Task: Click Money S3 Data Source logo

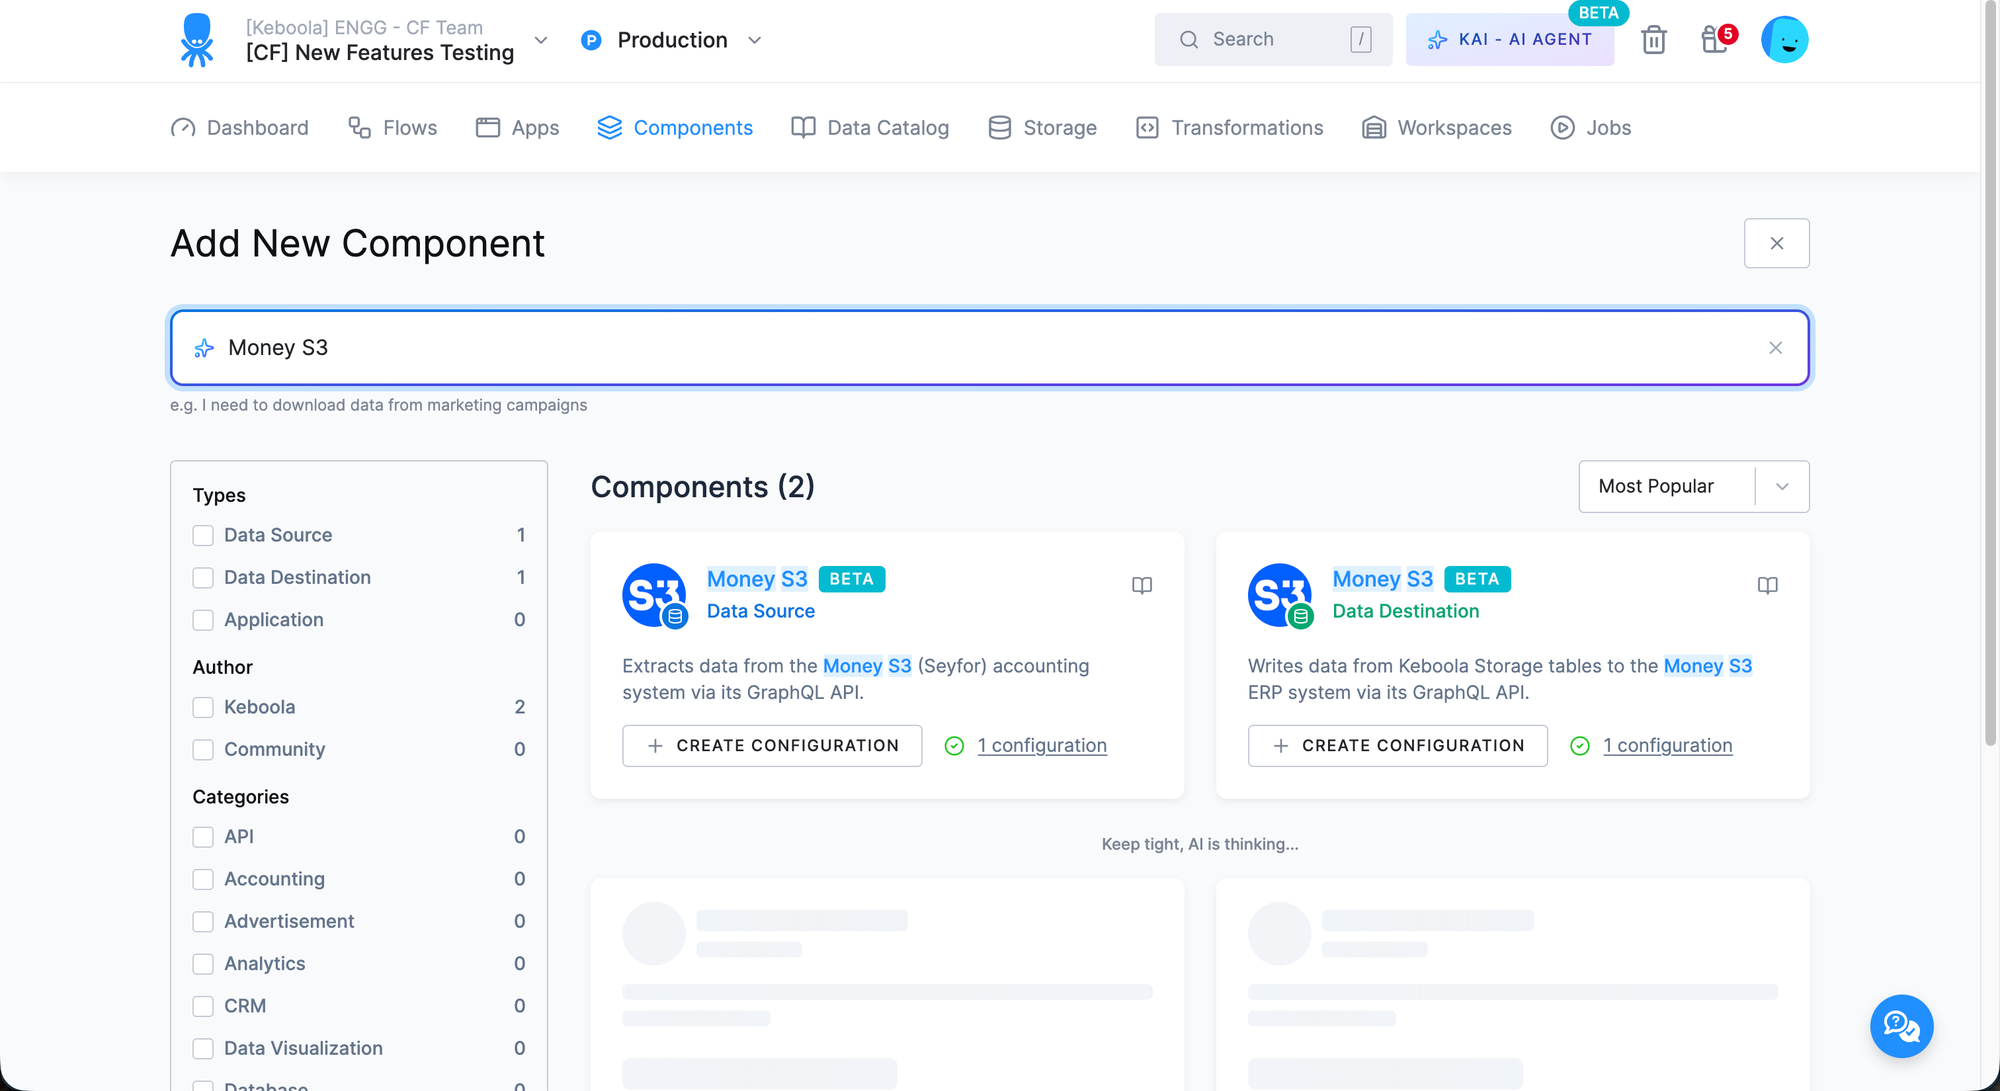Action: coord(655,596)
